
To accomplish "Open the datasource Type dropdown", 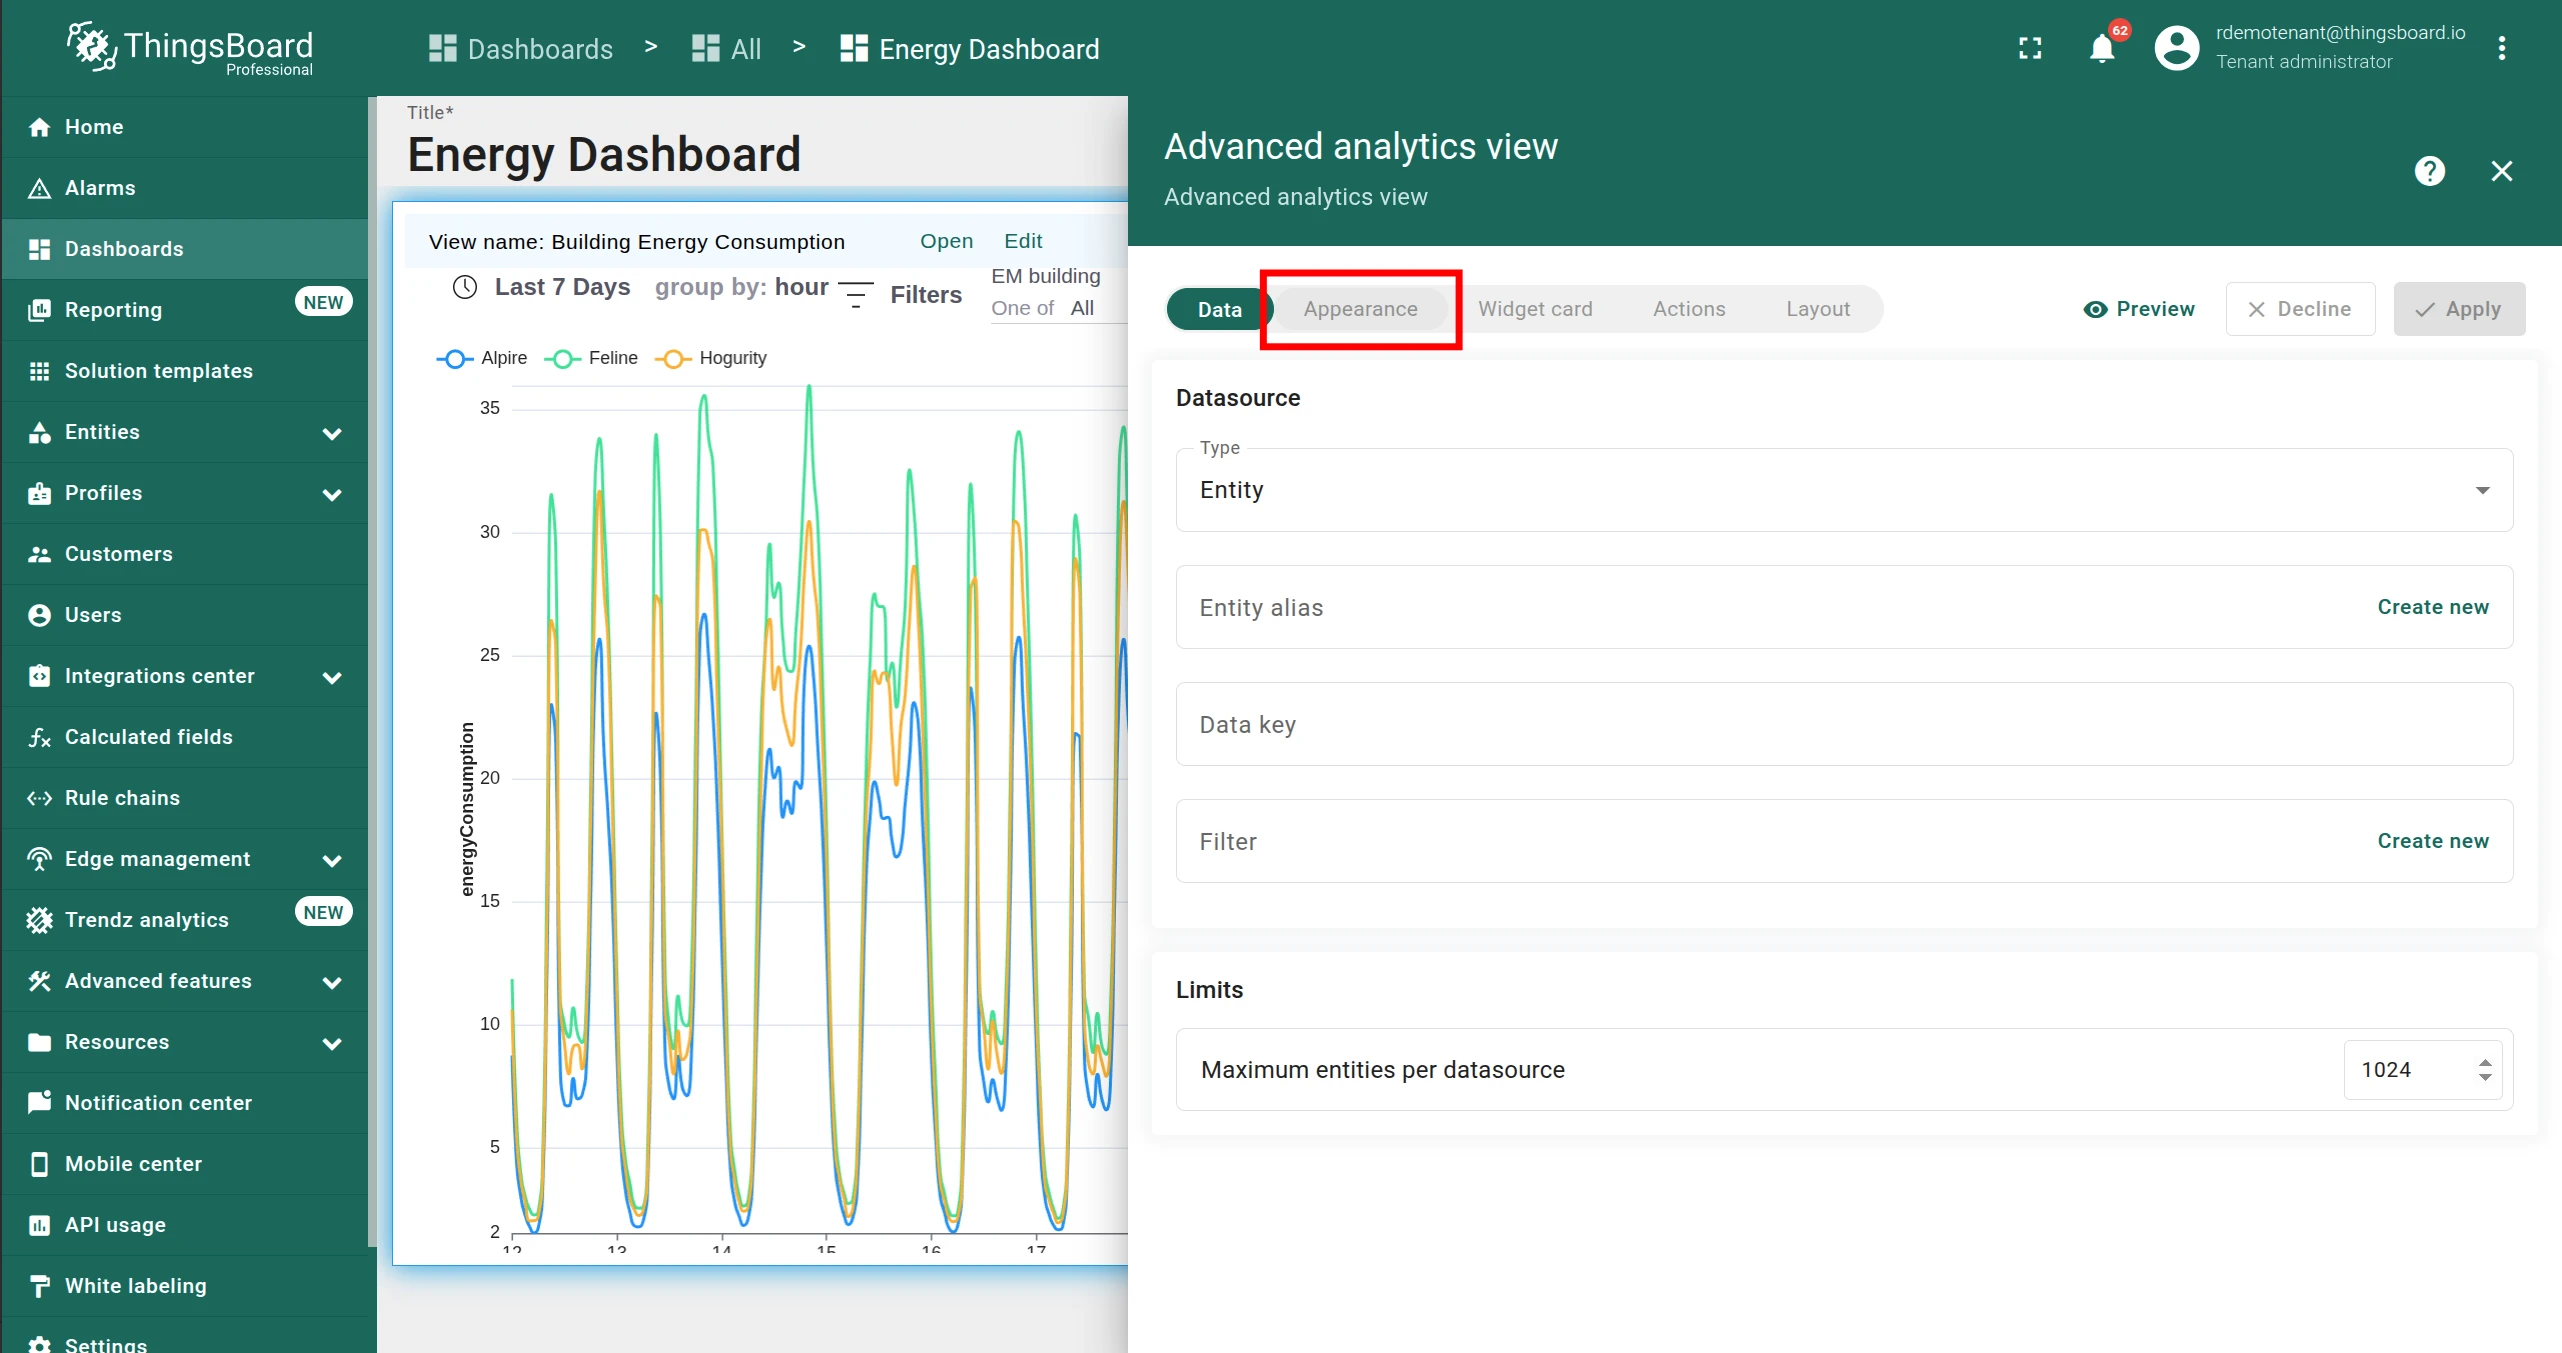I will click(x=1844, y=490).
